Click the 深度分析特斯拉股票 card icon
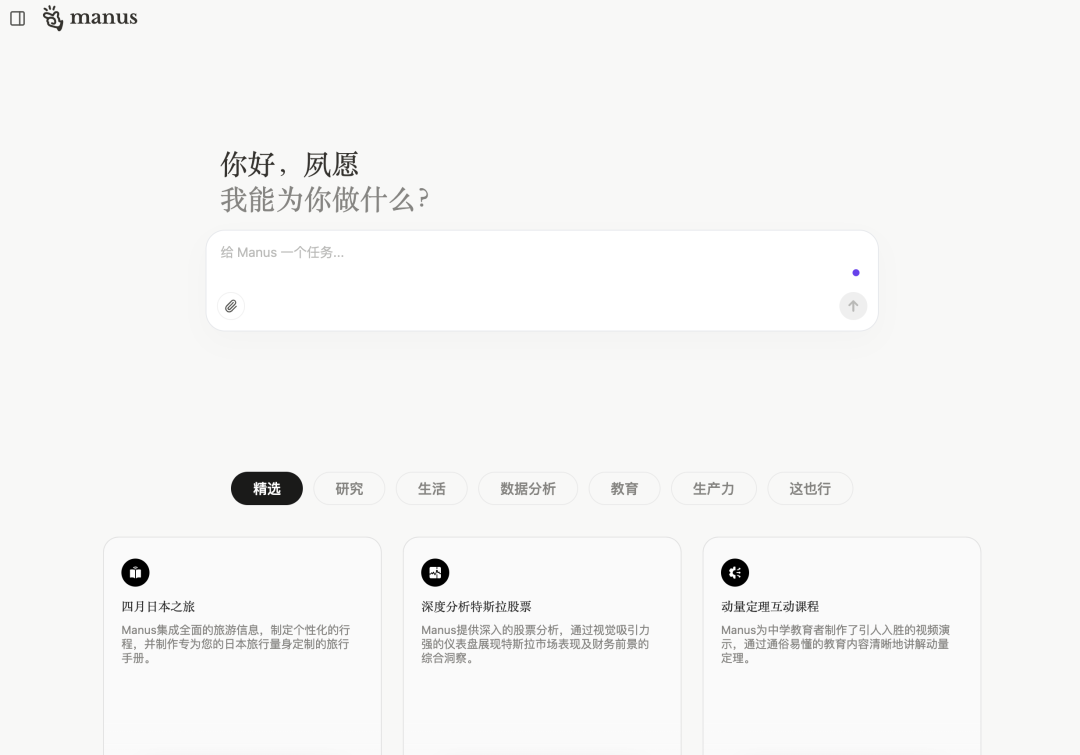1080x755 pixels. point(435,572)
